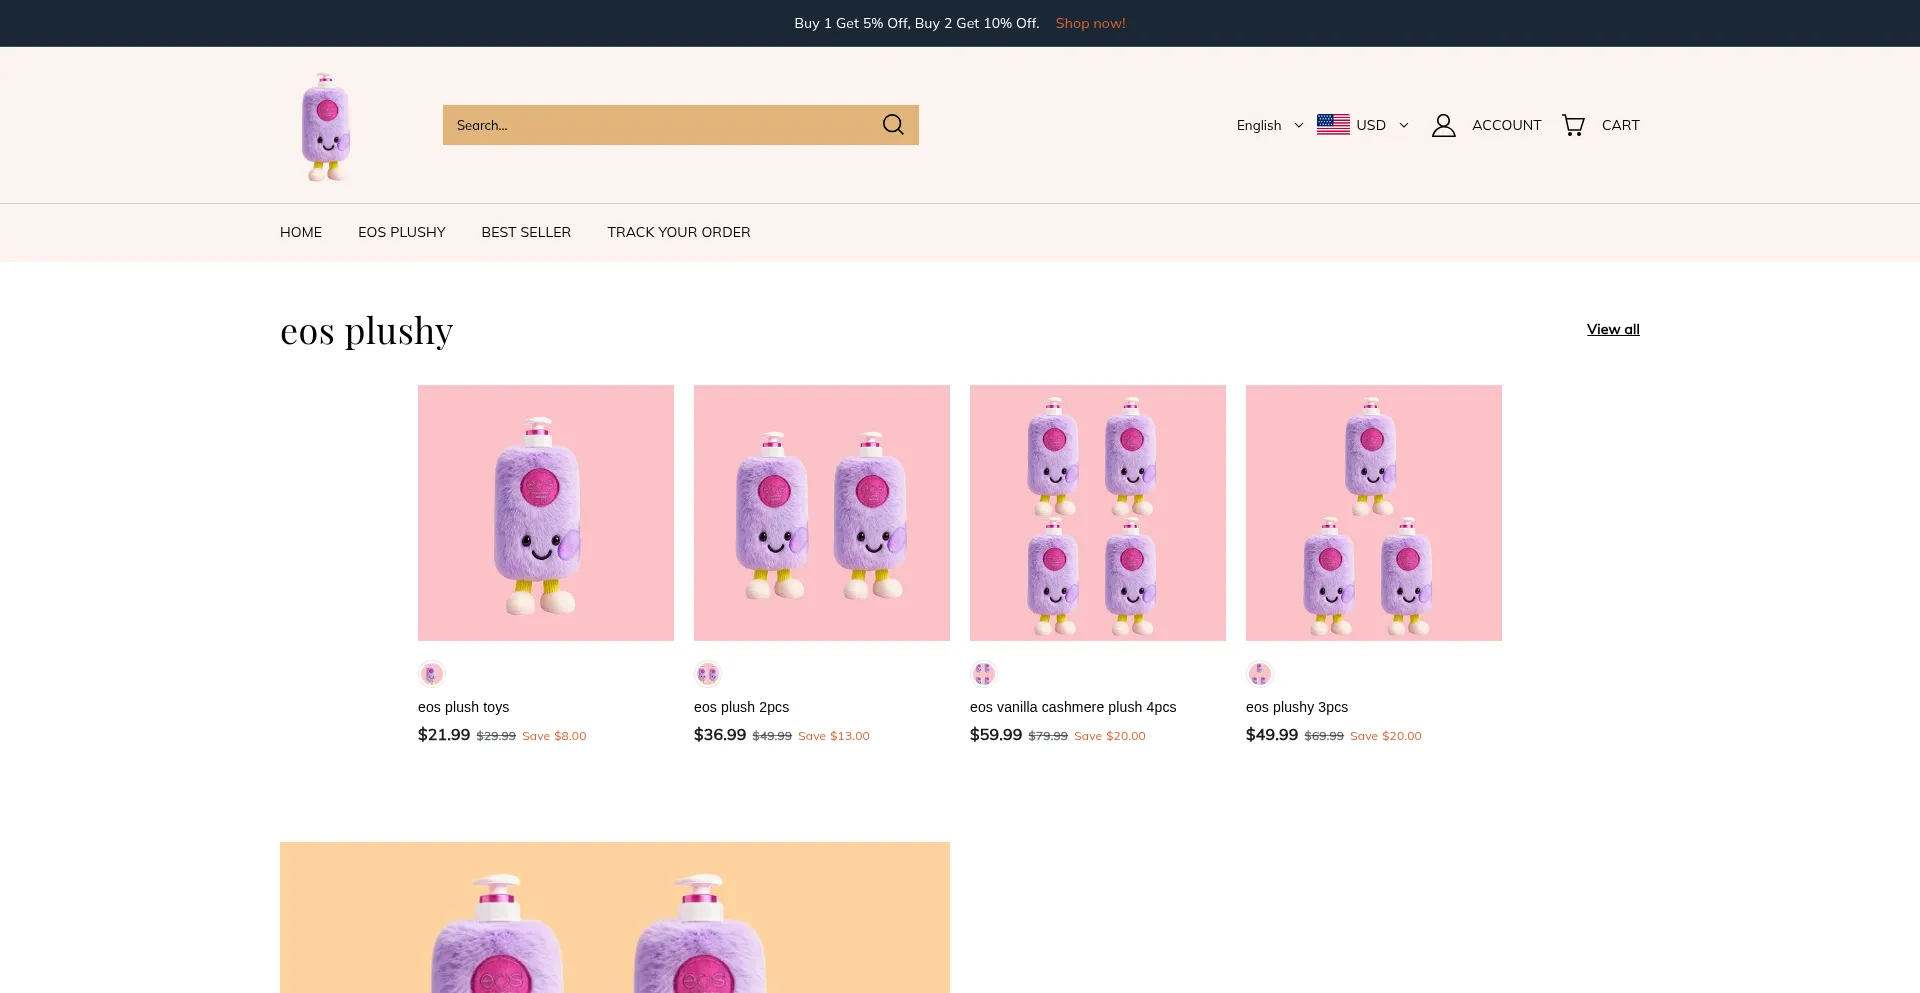Expand the English language dropdown
This screenshot has width=1920, height=993.
(1269, 125)
